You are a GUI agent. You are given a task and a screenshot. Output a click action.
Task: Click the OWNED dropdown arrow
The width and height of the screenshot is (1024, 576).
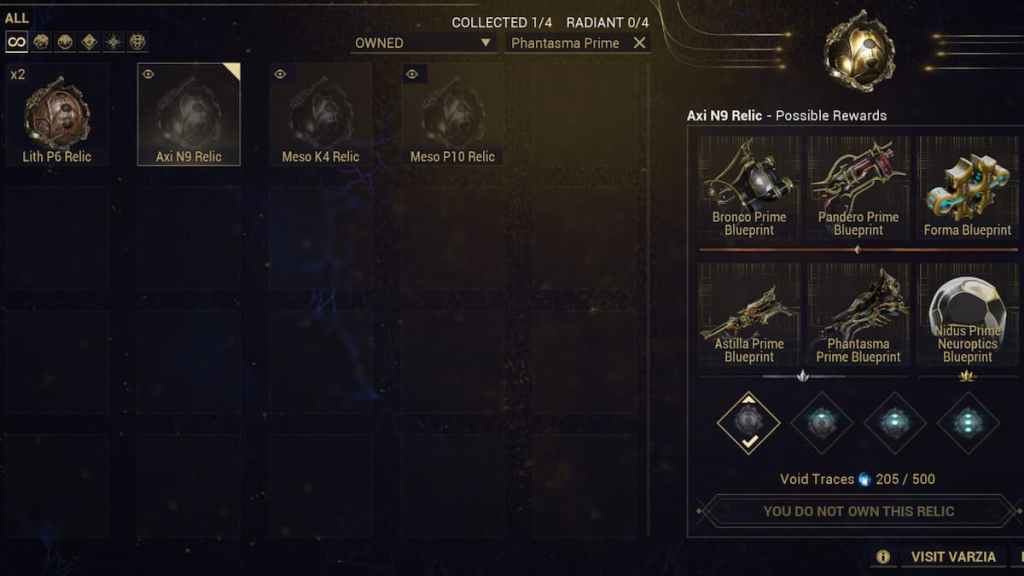[485, 42]
